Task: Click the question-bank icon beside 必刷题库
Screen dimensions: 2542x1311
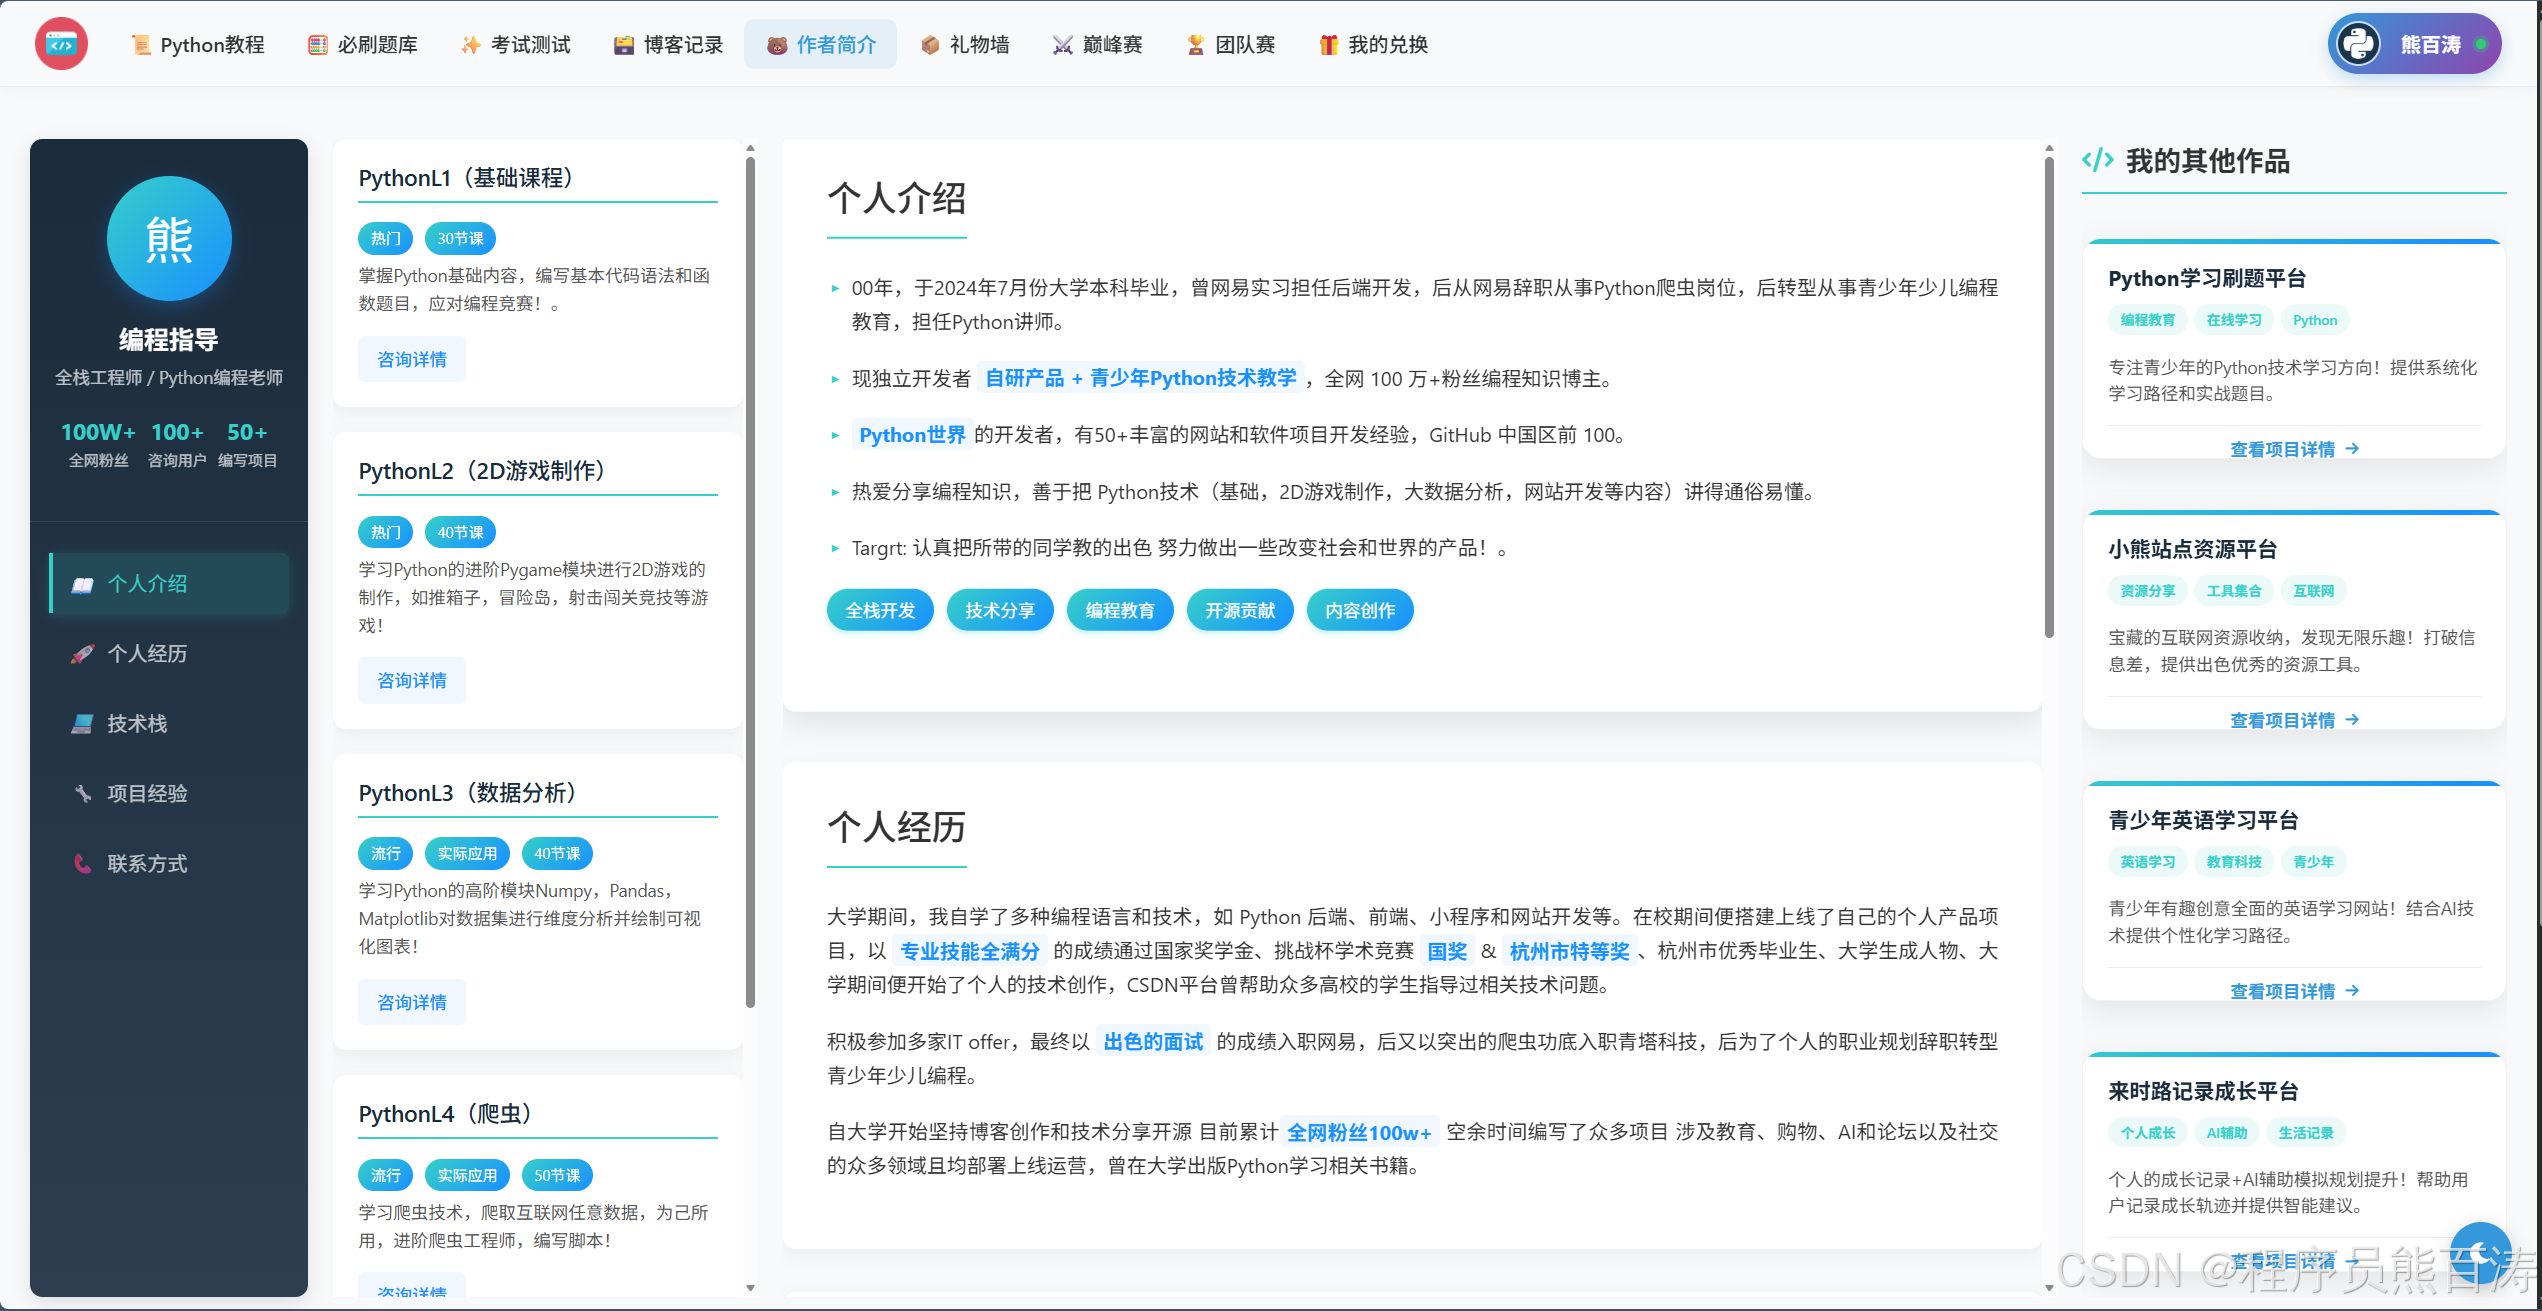Action: [318, 45]
